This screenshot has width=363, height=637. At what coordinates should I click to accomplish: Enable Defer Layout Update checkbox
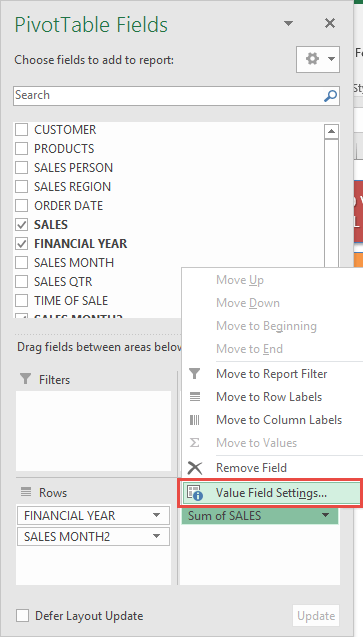[22, 615]
